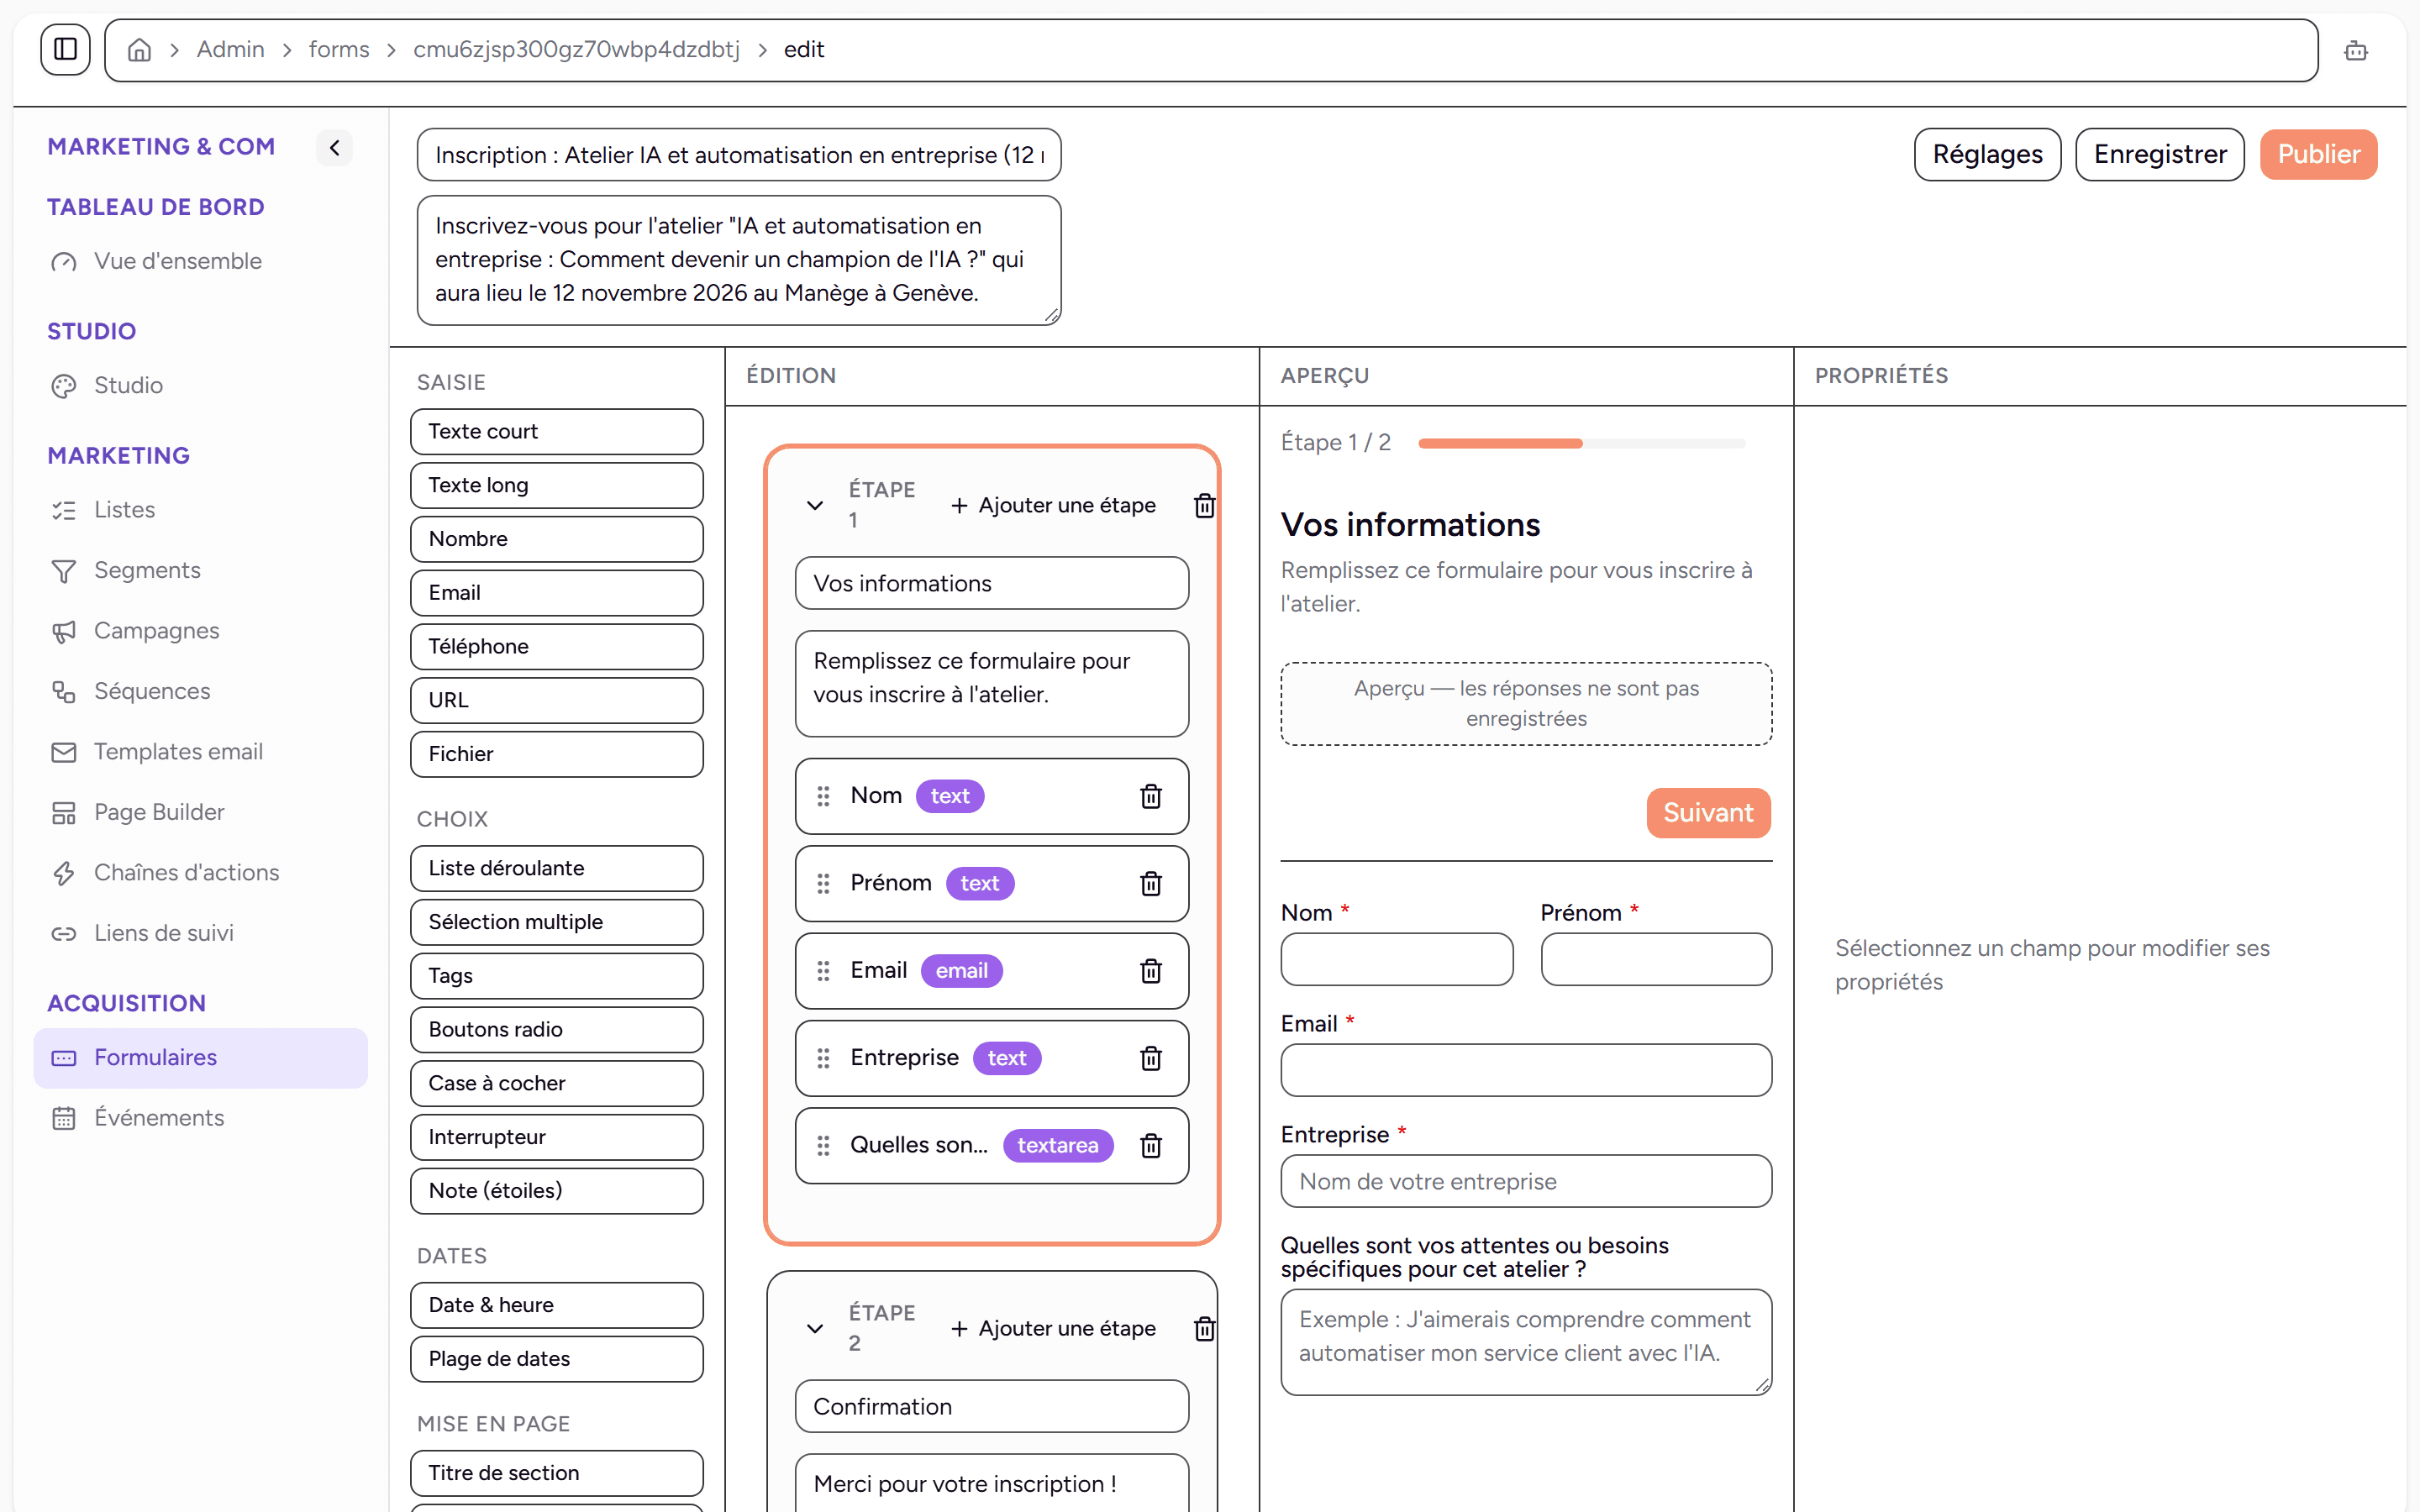This screenshot has width=2420, height=1512.
Task: Click the Étape 1 / 2 progress bar
Action: pos(1582,444)
